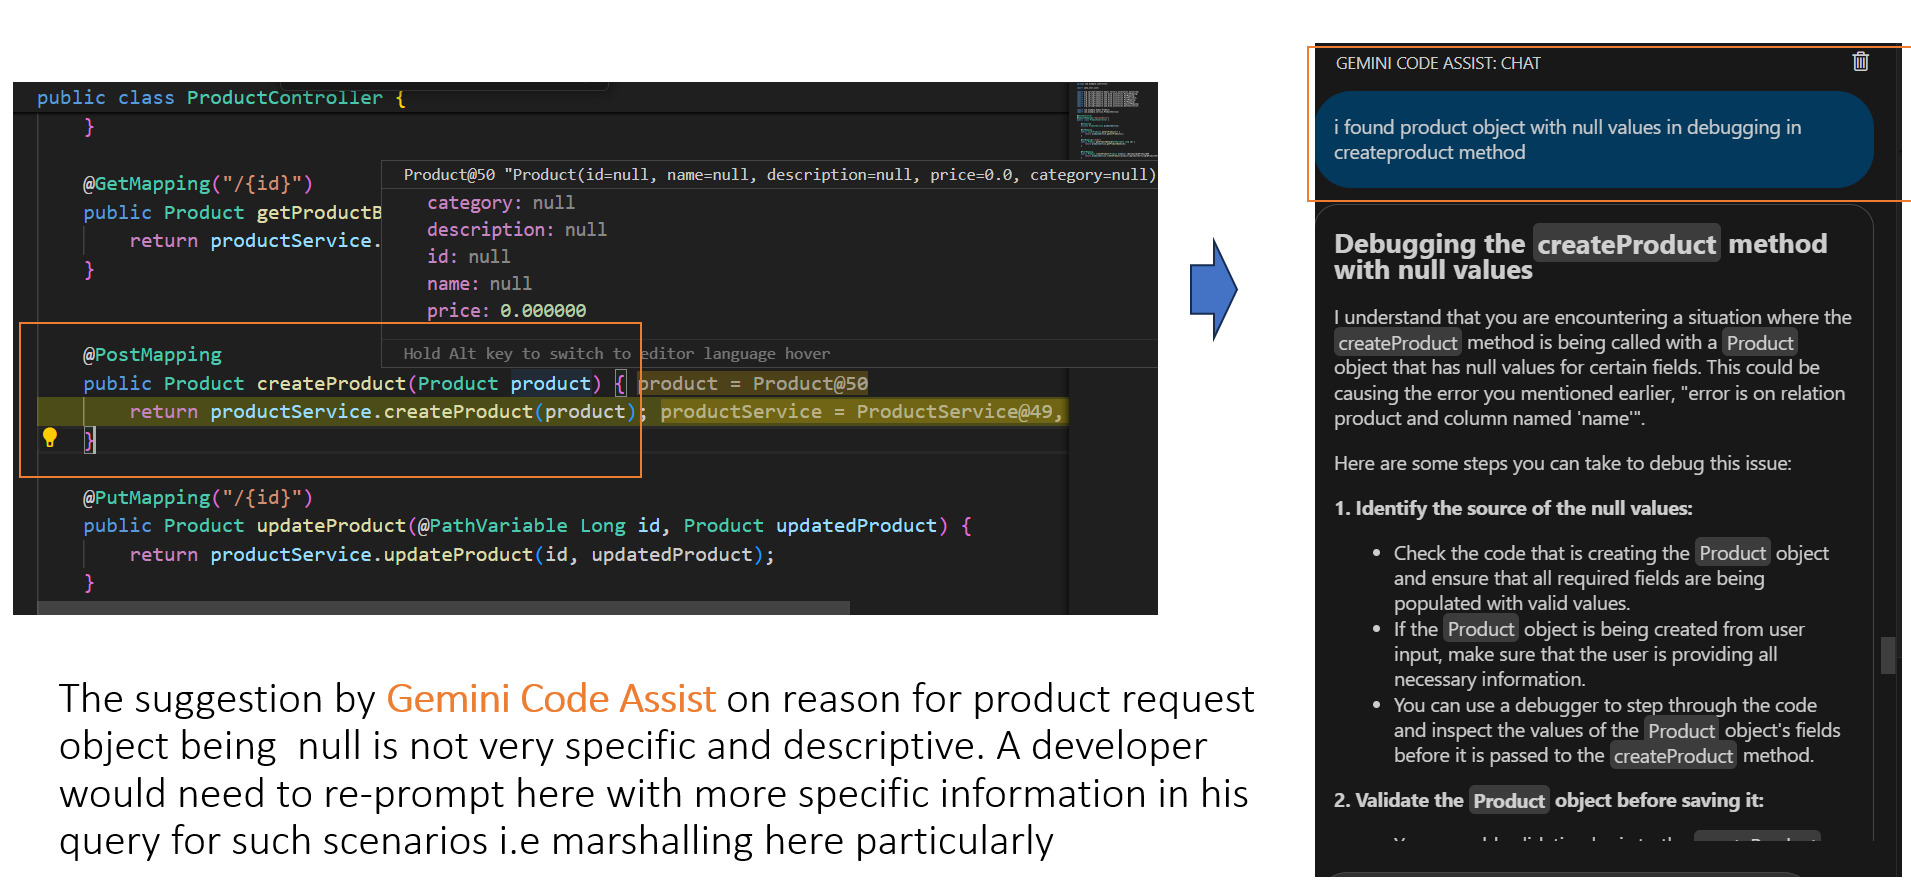The image size is (1911, 882).
Task: Click inline value 'productService = ProductService@49'
Action: click(x=861, y=412)
